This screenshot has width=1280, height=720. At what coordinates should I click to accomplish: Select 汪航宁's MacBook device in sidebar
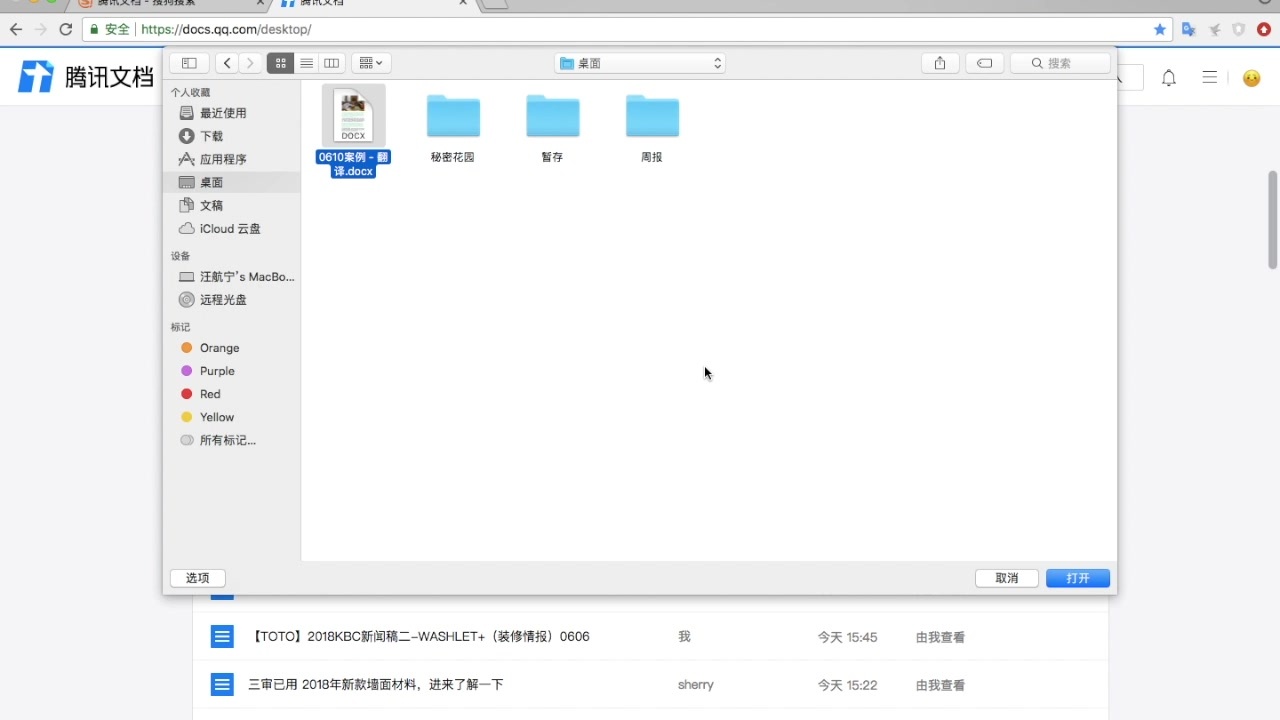coord(232,277)
